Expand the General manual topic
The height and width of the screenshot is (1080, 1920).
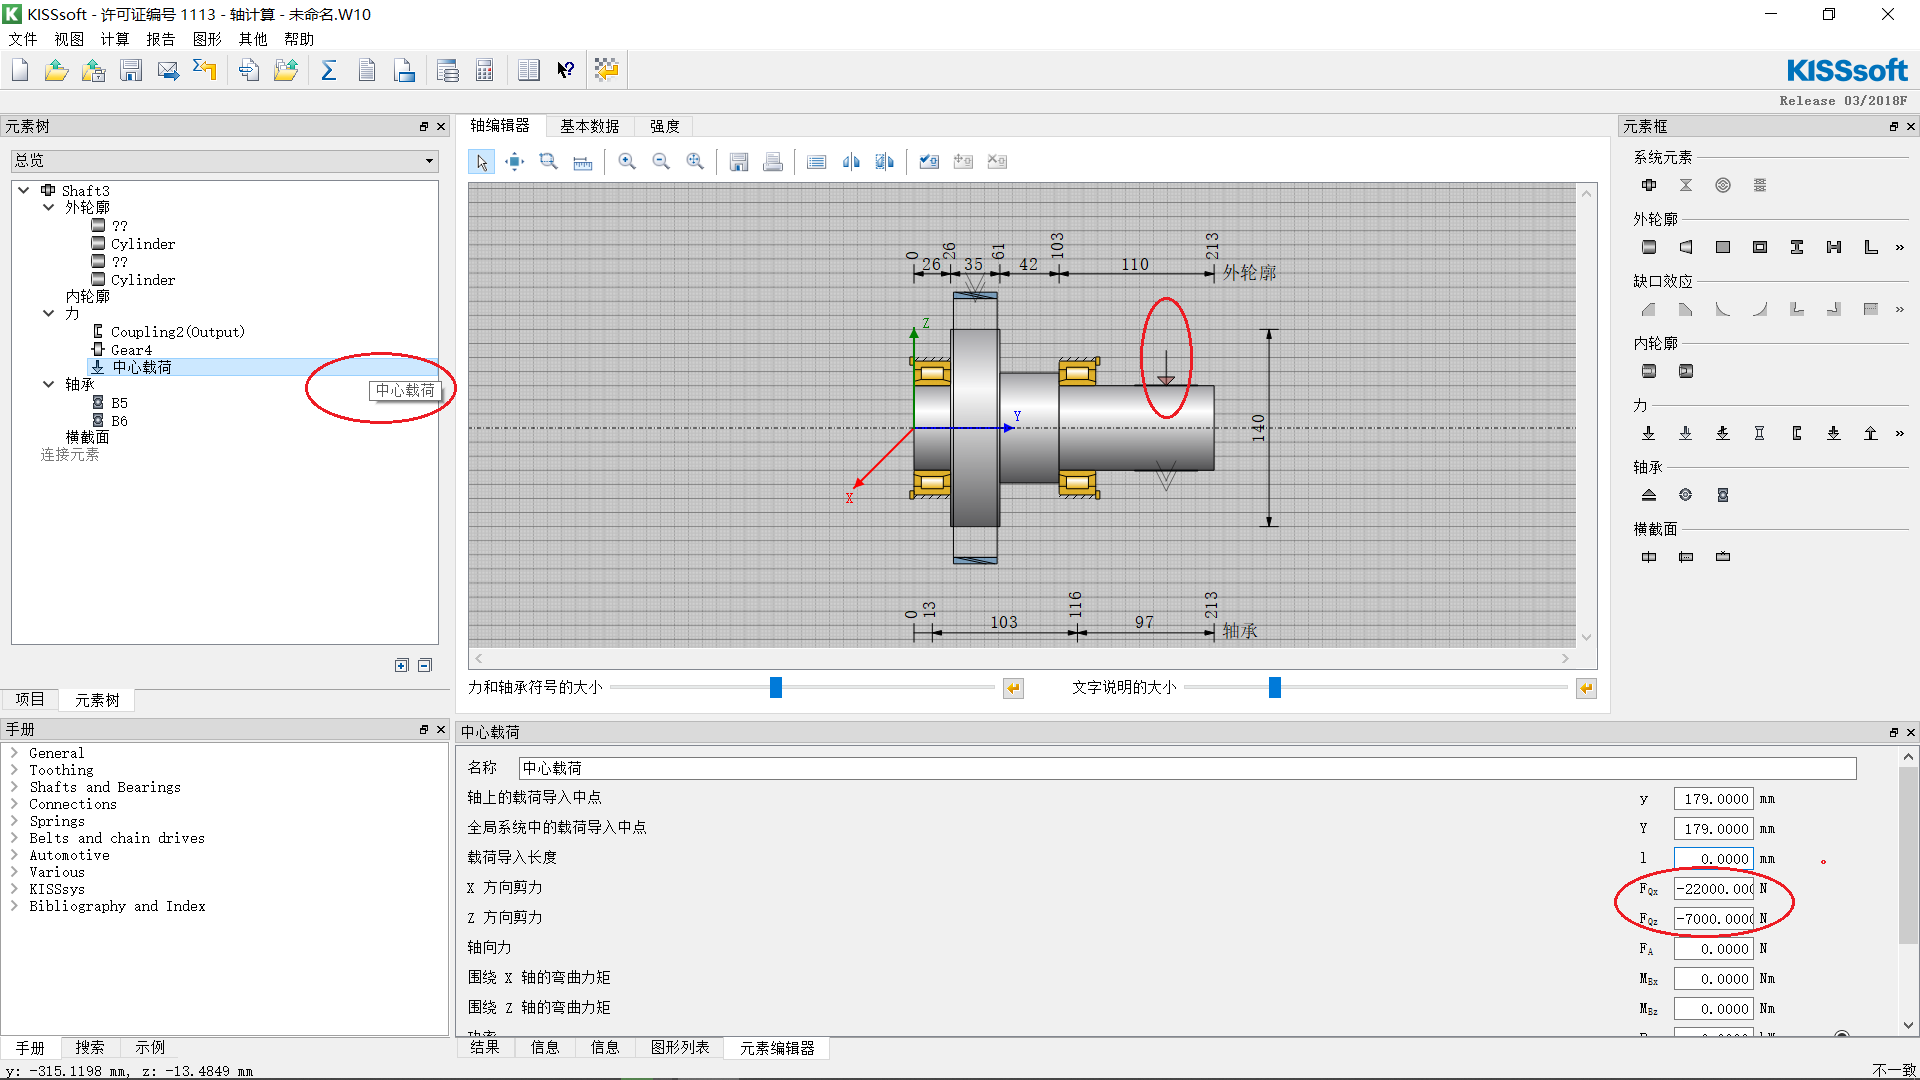pyautogui.click(x=15, y=753)
